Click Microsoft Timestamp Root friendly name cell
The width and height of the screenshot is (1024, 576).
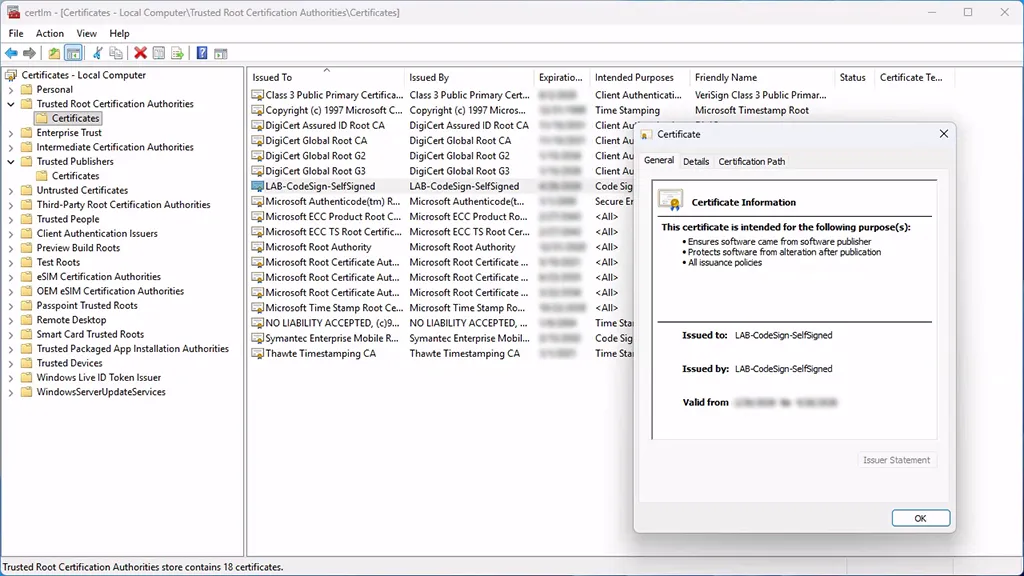[x=752, y=110]
